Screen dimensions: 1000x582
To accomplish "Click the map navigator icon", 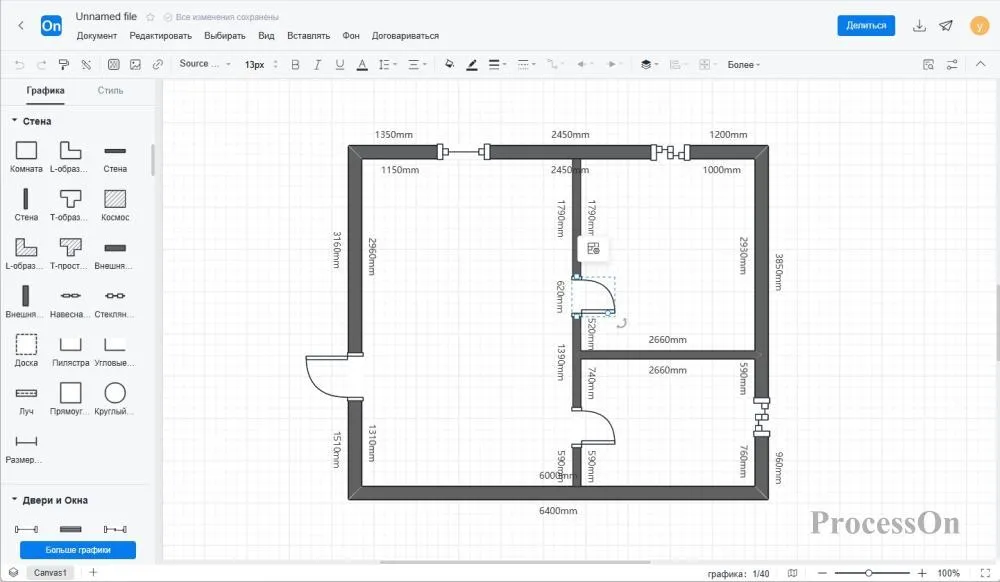I will click(792, 573).
